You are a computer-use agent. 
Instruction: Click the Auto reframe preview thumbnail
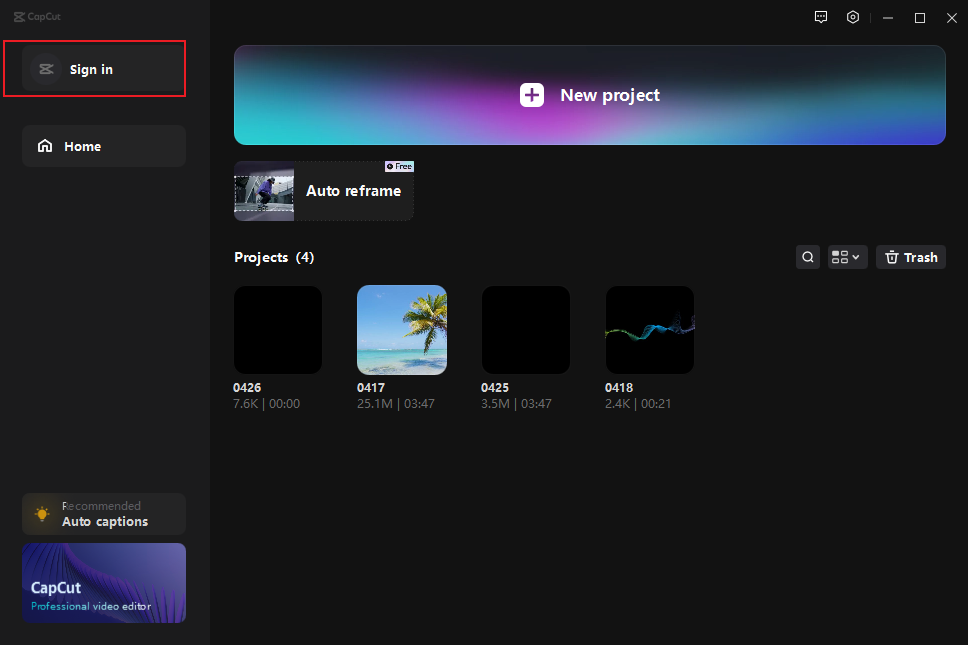point(264,191)
